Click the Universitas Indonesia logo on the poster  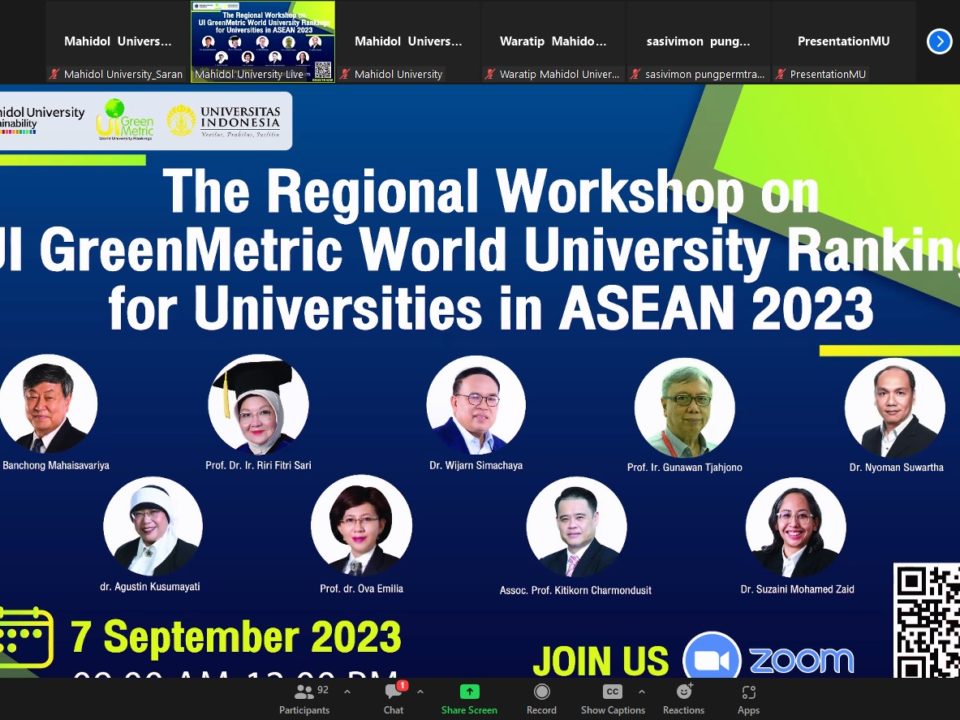(223, 121)
